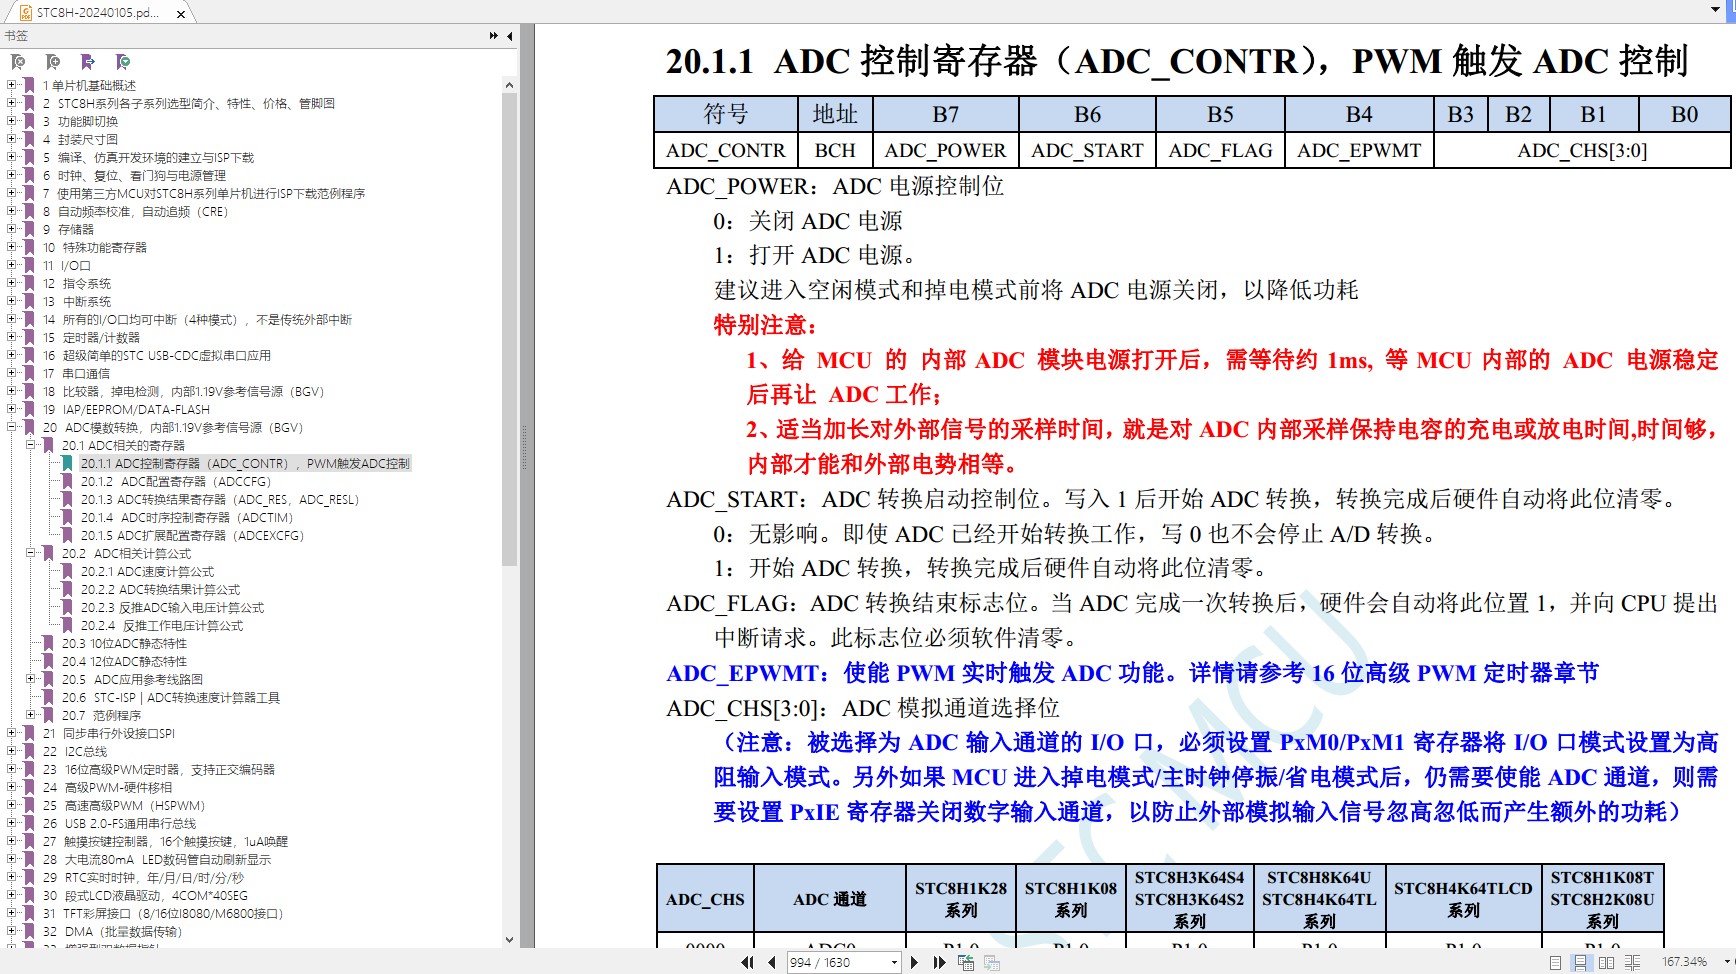Open bookmark 20.2.4 反推工作电压计算公式
1736x974 pixels.
161,625
